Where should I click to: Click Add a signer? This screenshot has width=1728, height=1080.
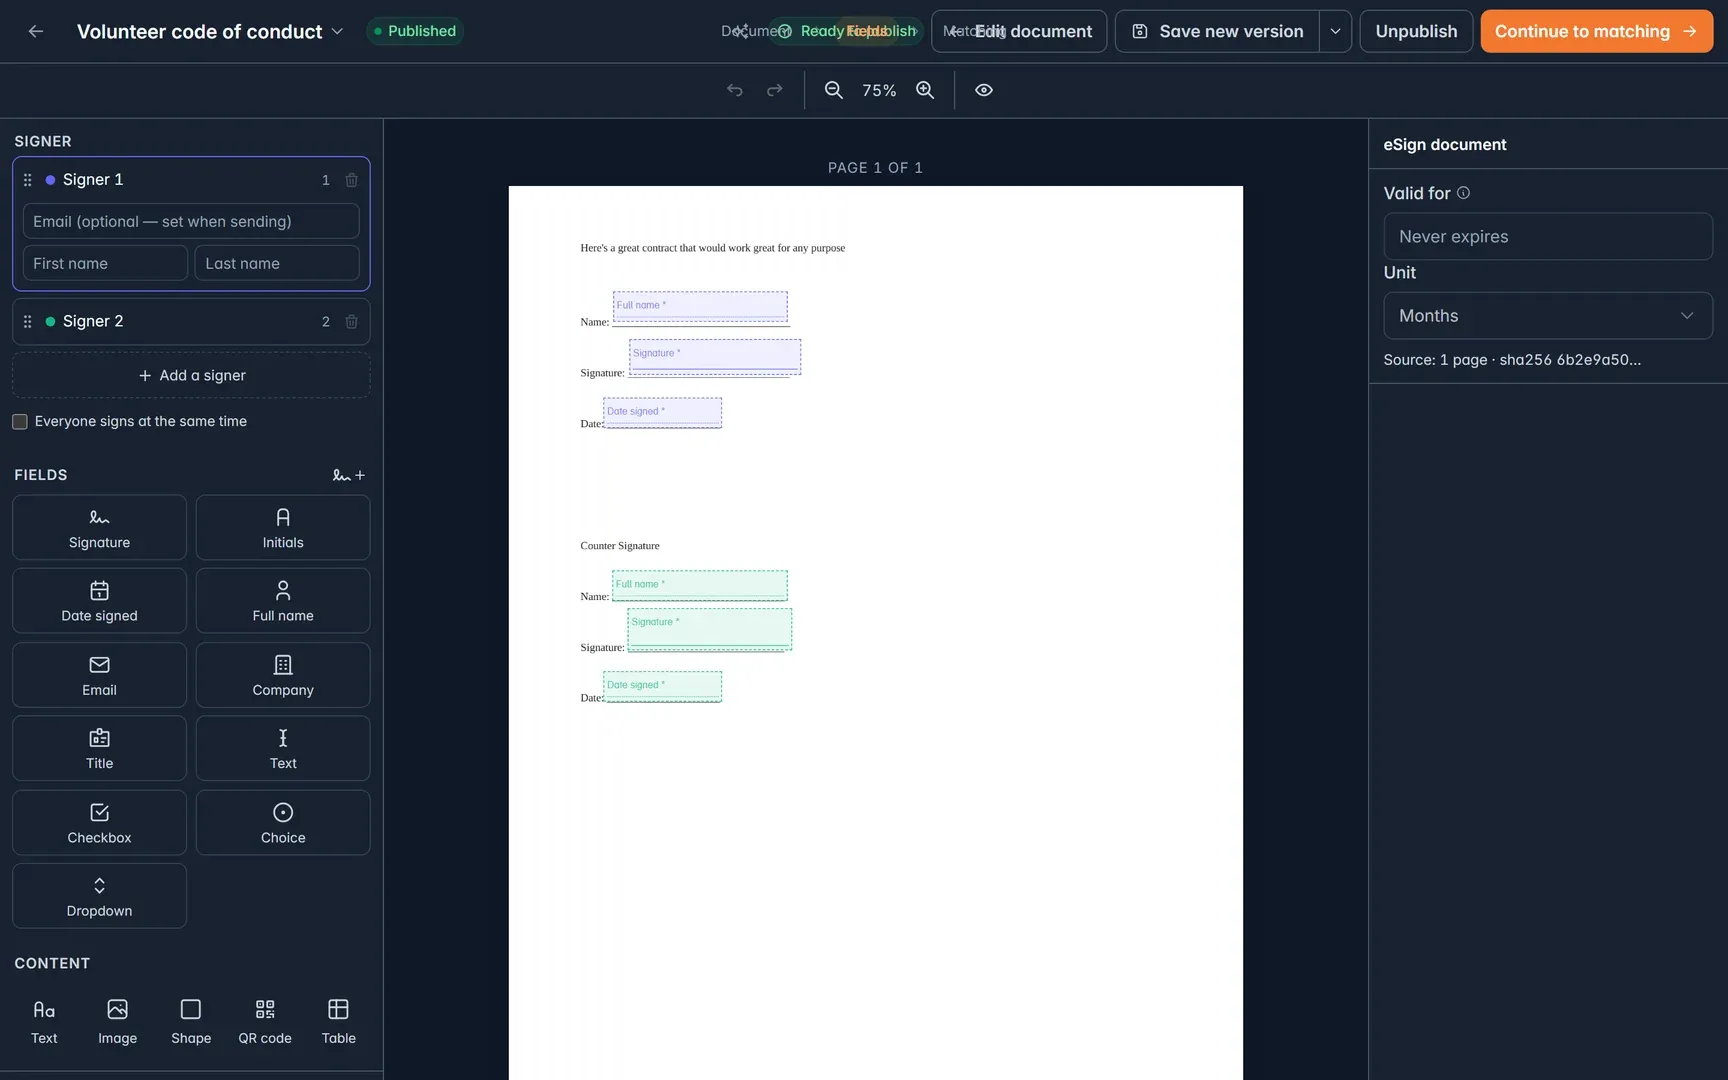coord(191,375)
